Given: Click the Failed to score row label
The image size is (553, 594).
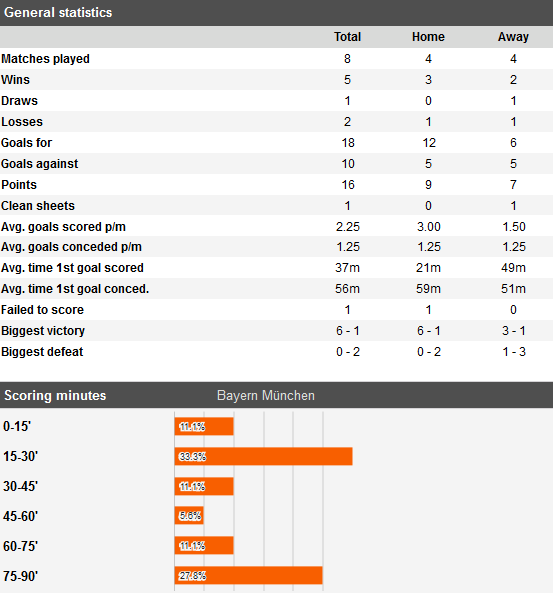Looking at the screenshot, I should (x=42, y=310).
